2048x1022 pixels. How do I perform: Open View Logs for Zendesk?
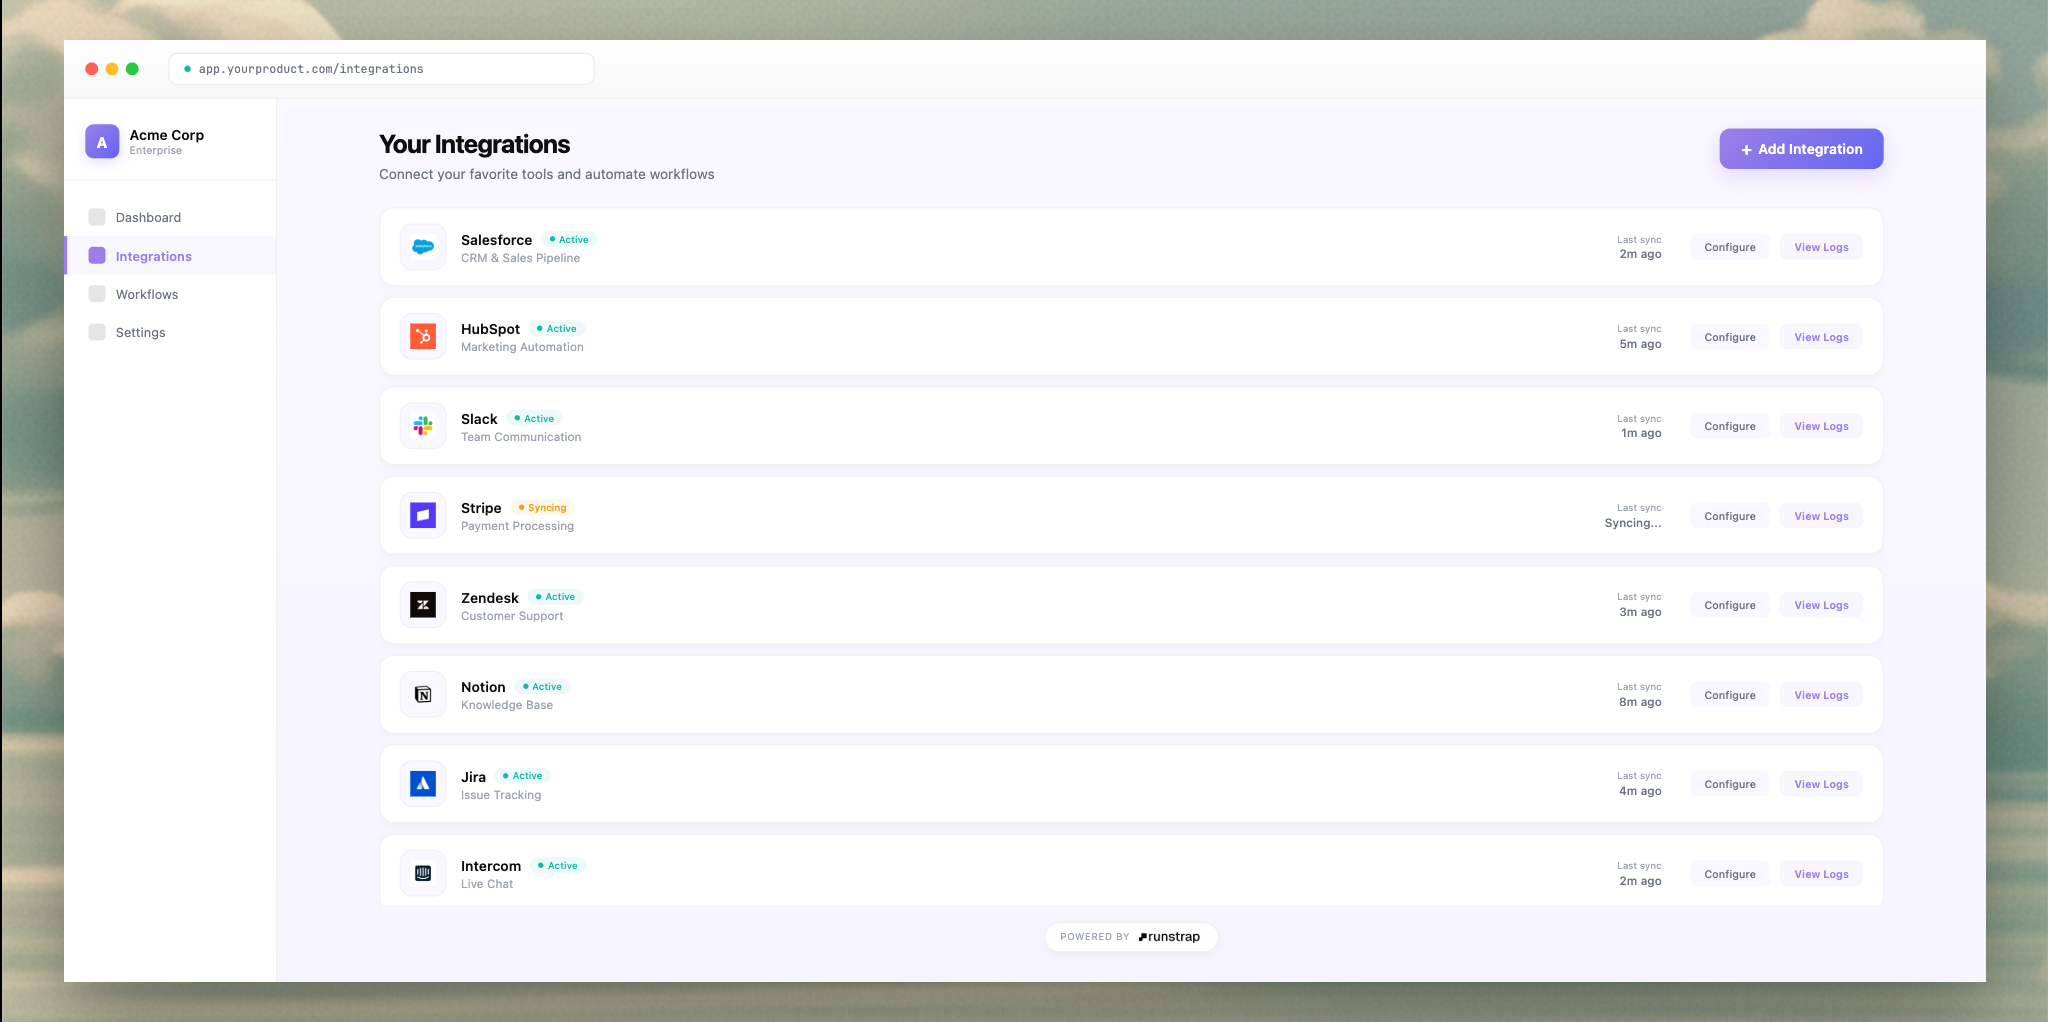click(1820, 604)
